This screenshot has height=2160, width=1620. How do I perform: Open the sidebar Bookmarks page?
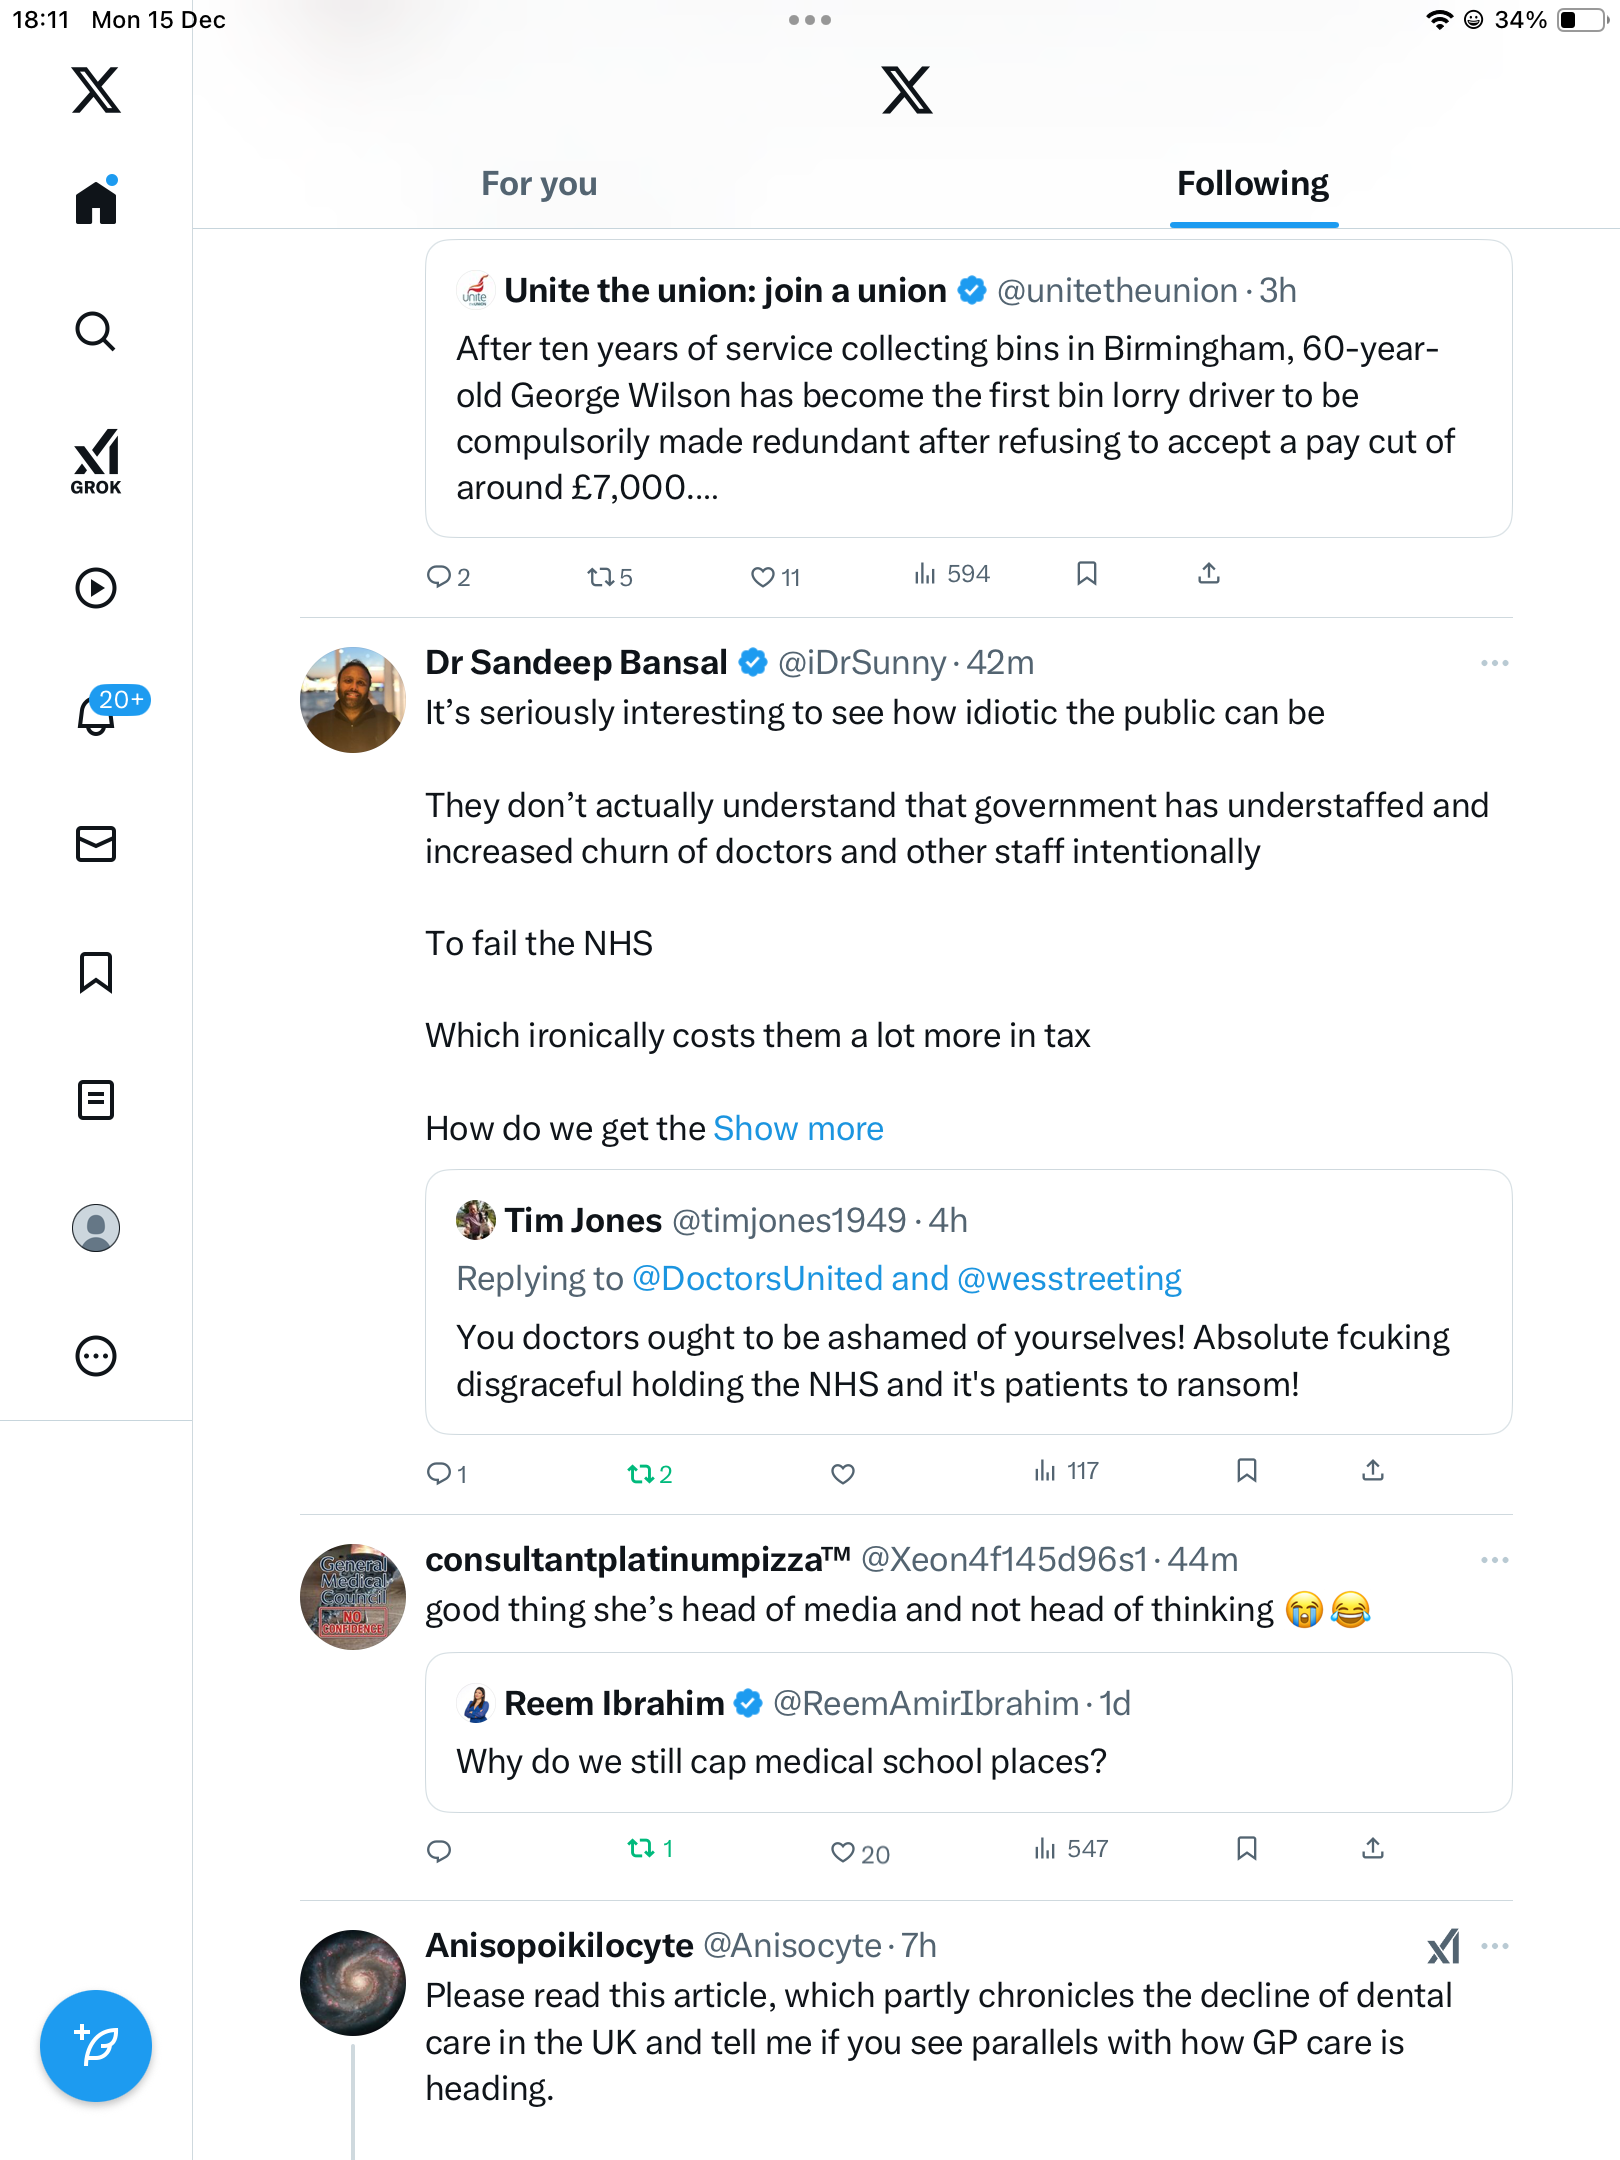96,972
